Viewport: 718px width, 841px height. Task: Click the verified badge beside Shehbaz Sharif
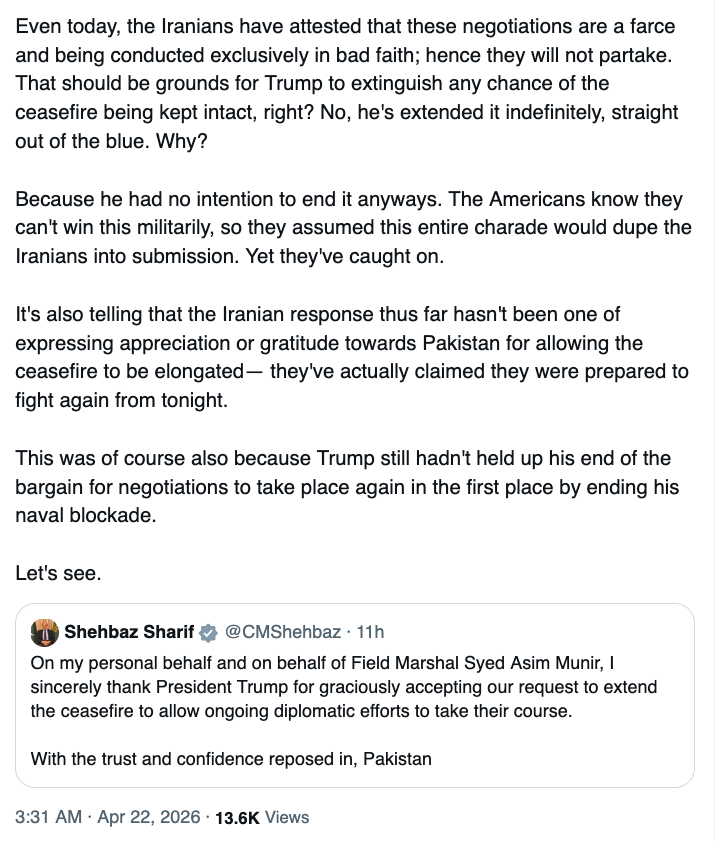pos(208,632)
